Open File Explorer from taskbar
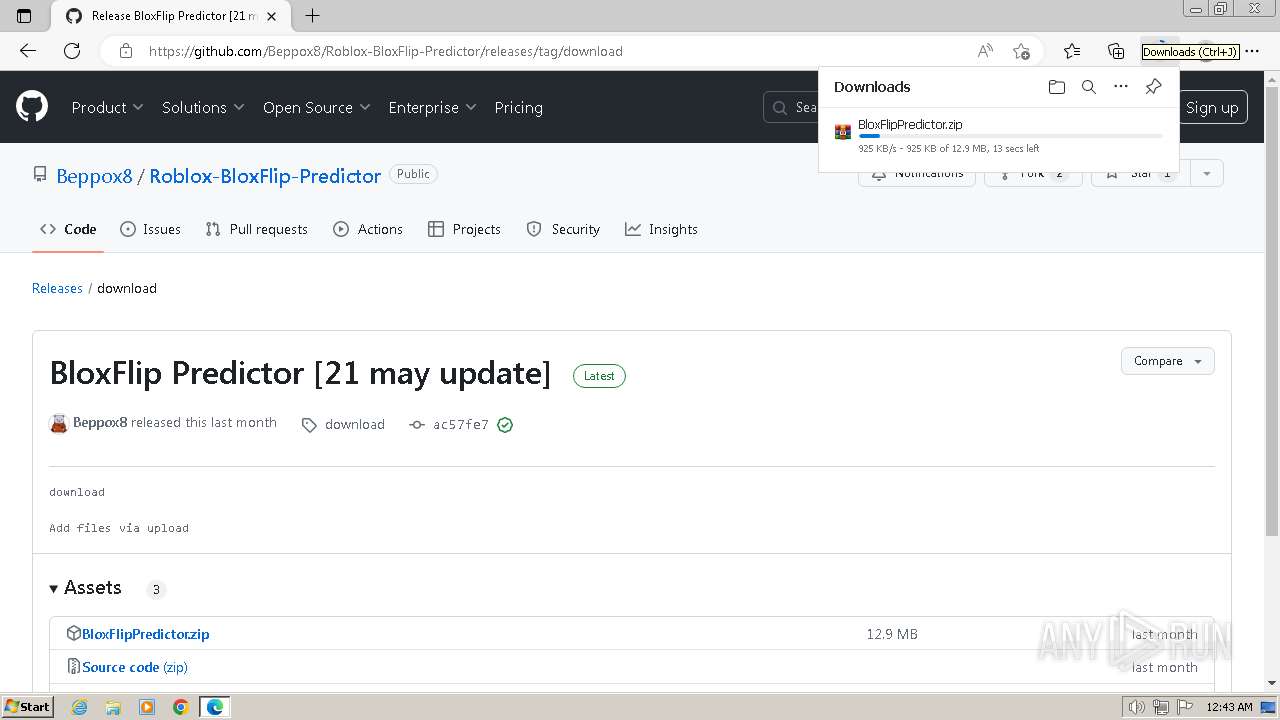 [x=113, y=707]
